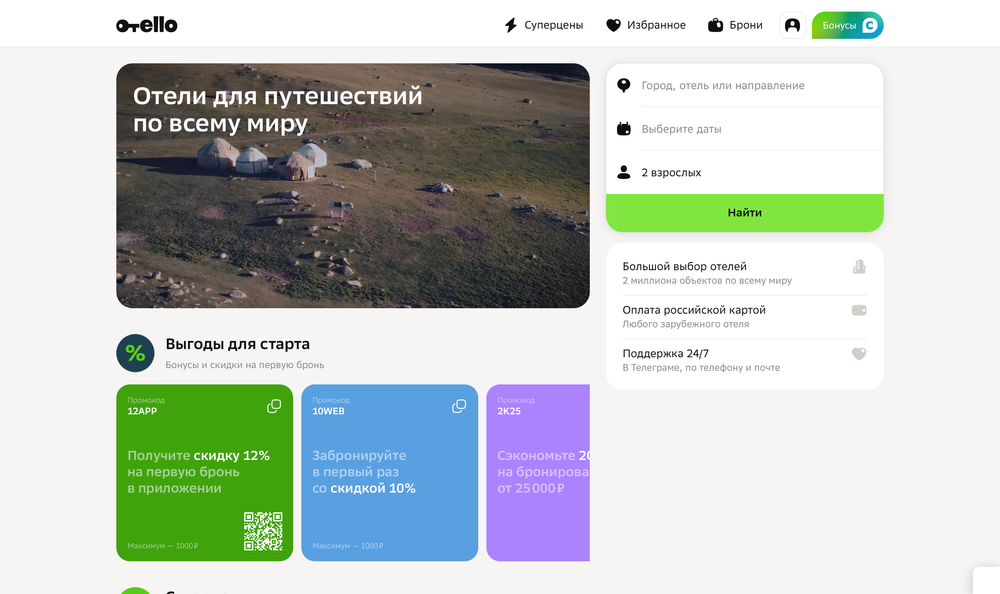The height and width of the screenshot is (594, 1000).
Task: Click the Брони suitcase icon
Action: (716, 25)
